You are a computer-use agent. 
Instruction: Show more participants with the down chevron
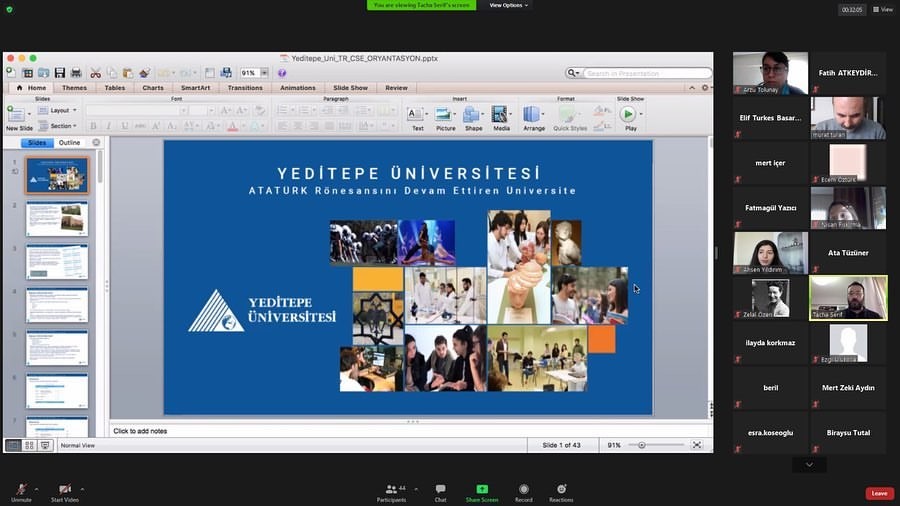click(809, 465)
